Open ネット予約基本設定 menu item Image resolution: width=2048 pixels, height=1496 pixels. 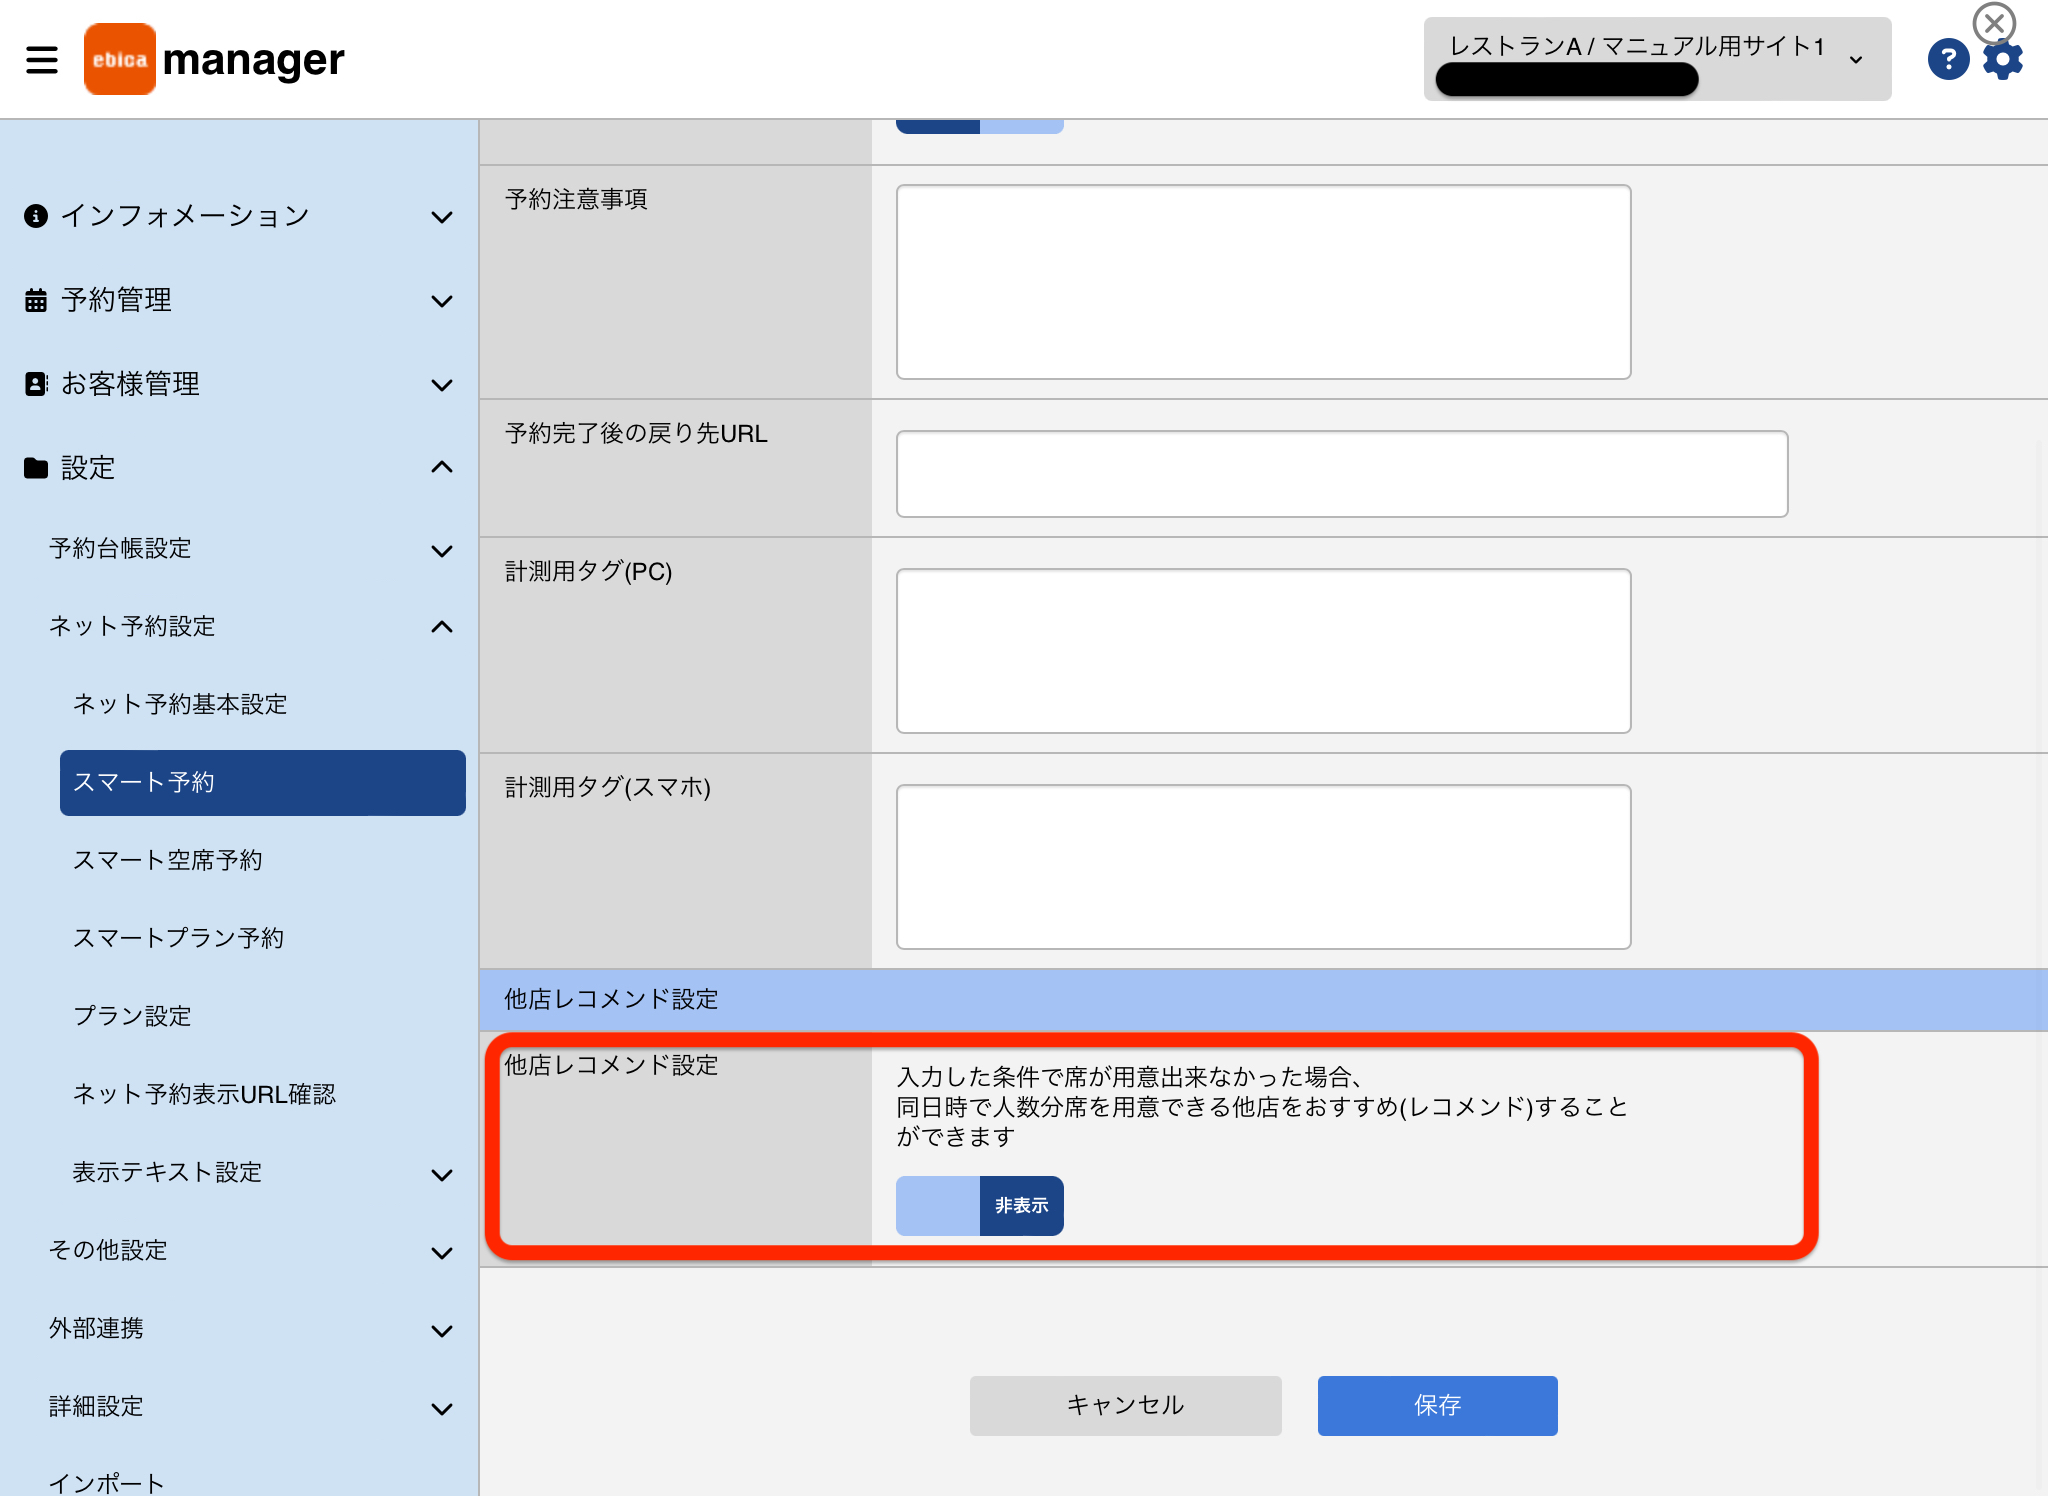[180, 704]
